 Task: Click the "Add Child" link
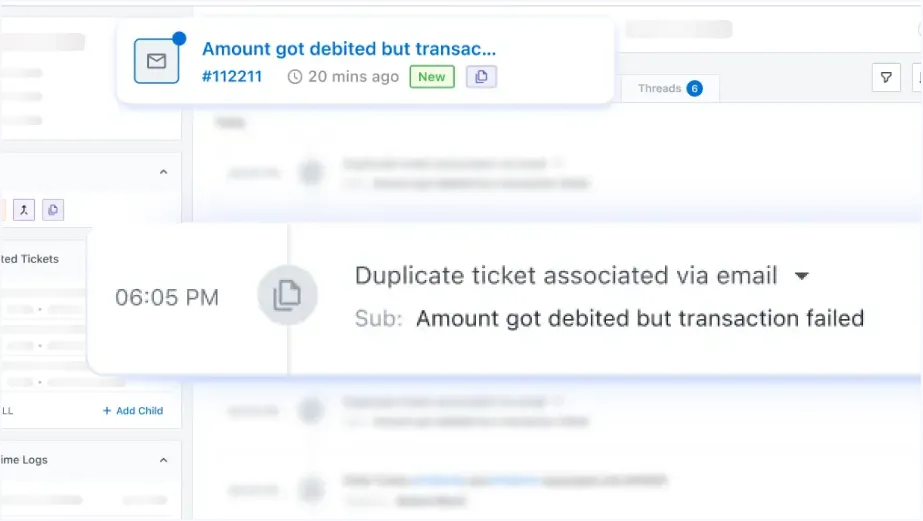click(x=133, y=410)
